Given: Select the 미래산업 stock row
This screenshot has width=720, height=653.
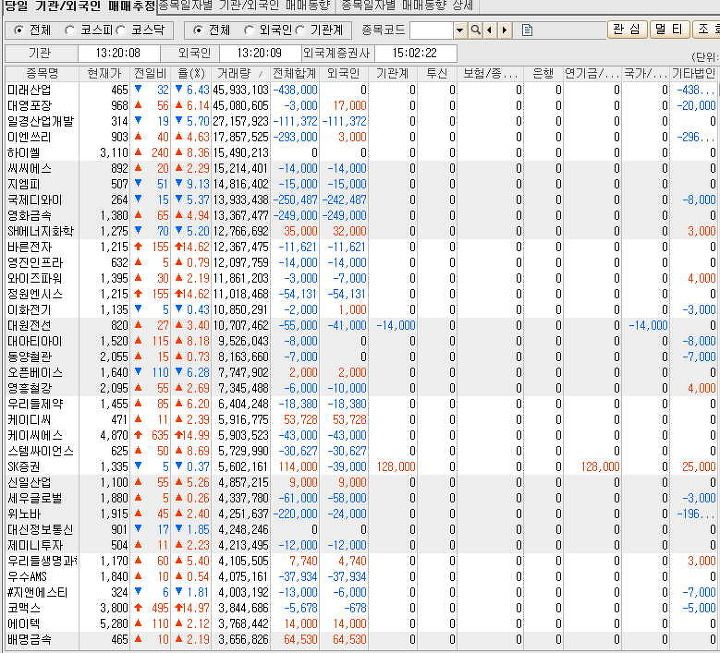Looking at the screenshot, I should 361,90.
